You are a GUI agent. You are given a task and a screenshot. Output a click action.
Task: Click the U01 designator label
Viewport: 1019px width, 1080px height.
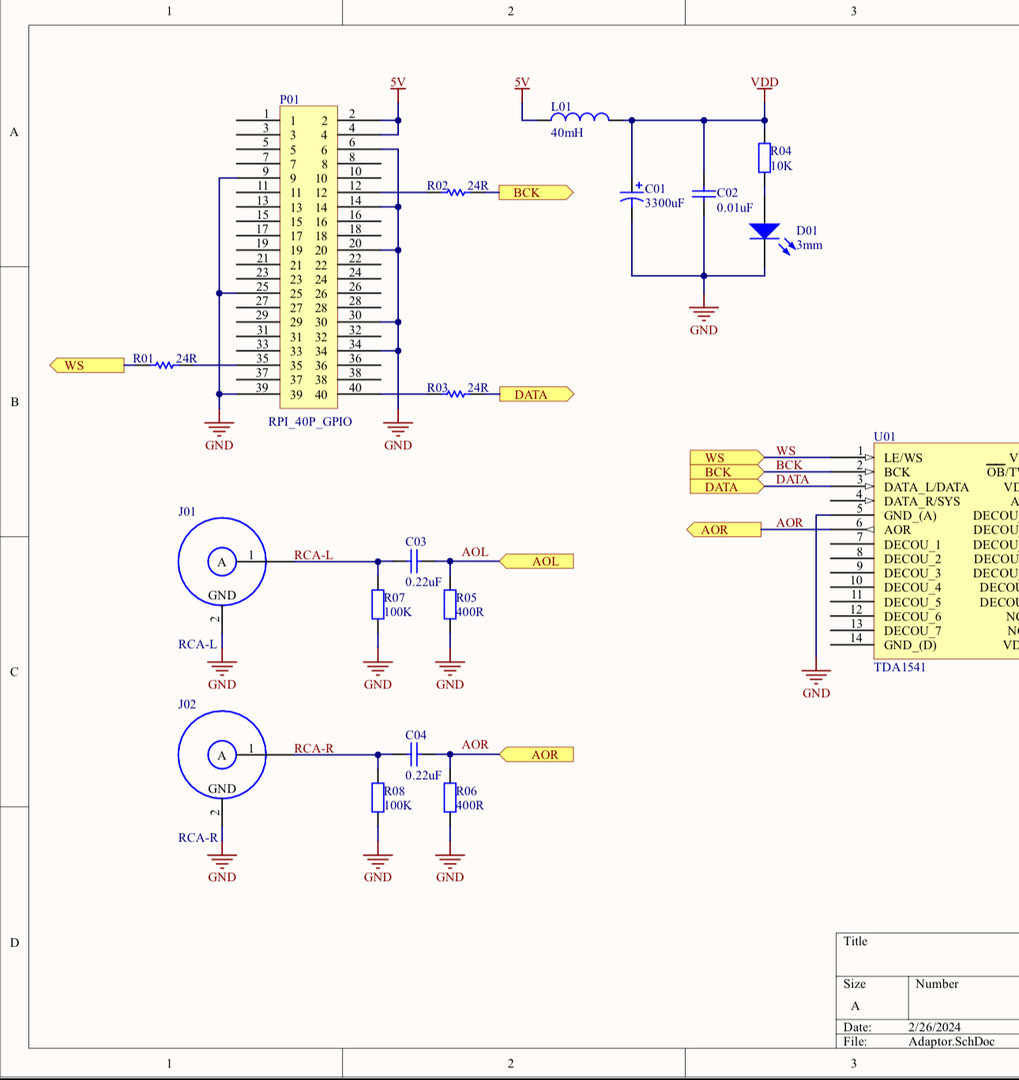(x=884, y=437)
